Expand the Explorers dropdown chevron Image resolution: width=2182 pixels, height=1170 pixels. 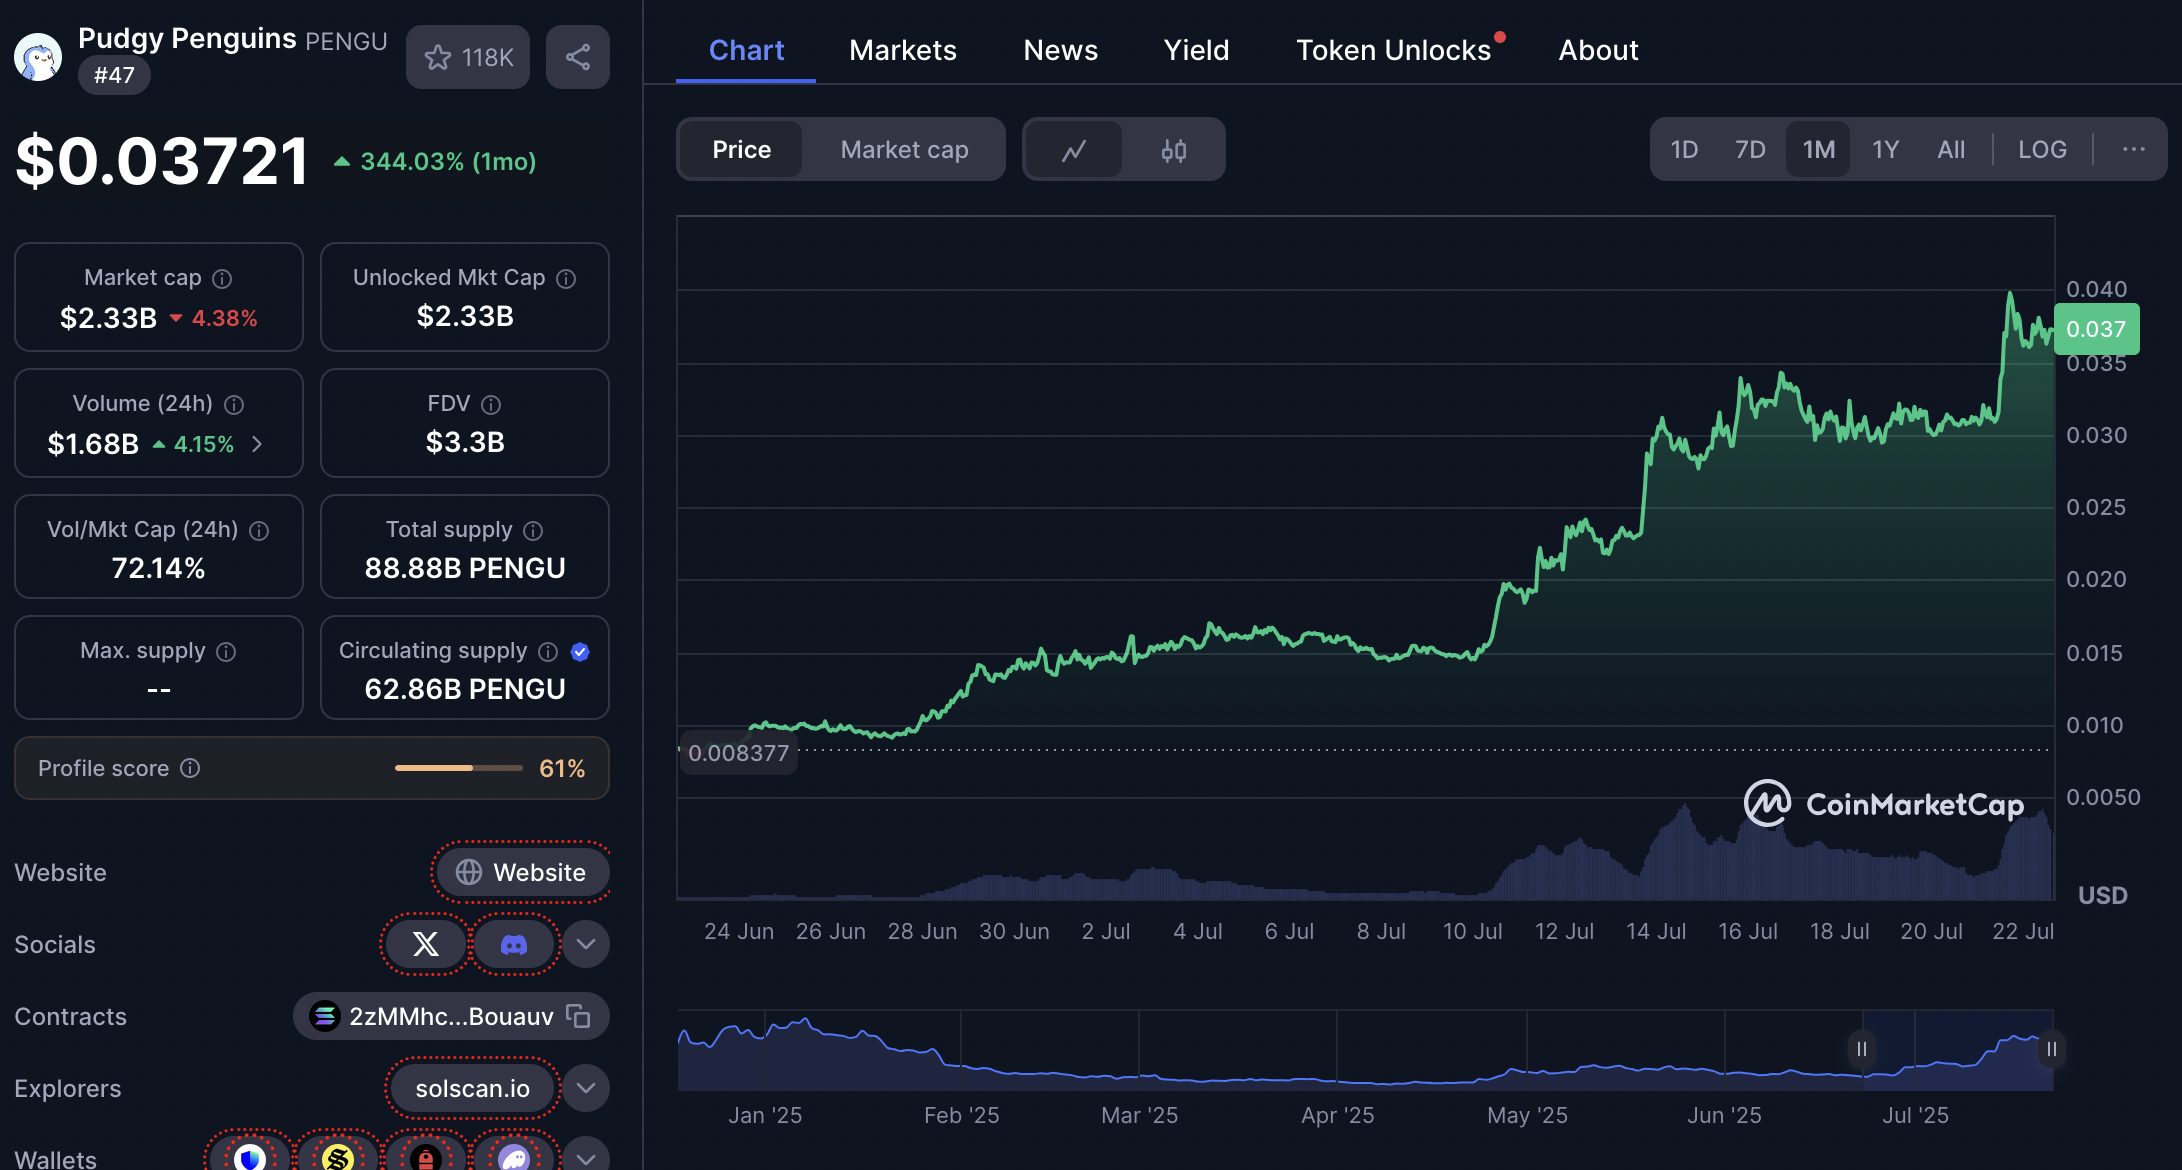click(x=586, y=1088)
